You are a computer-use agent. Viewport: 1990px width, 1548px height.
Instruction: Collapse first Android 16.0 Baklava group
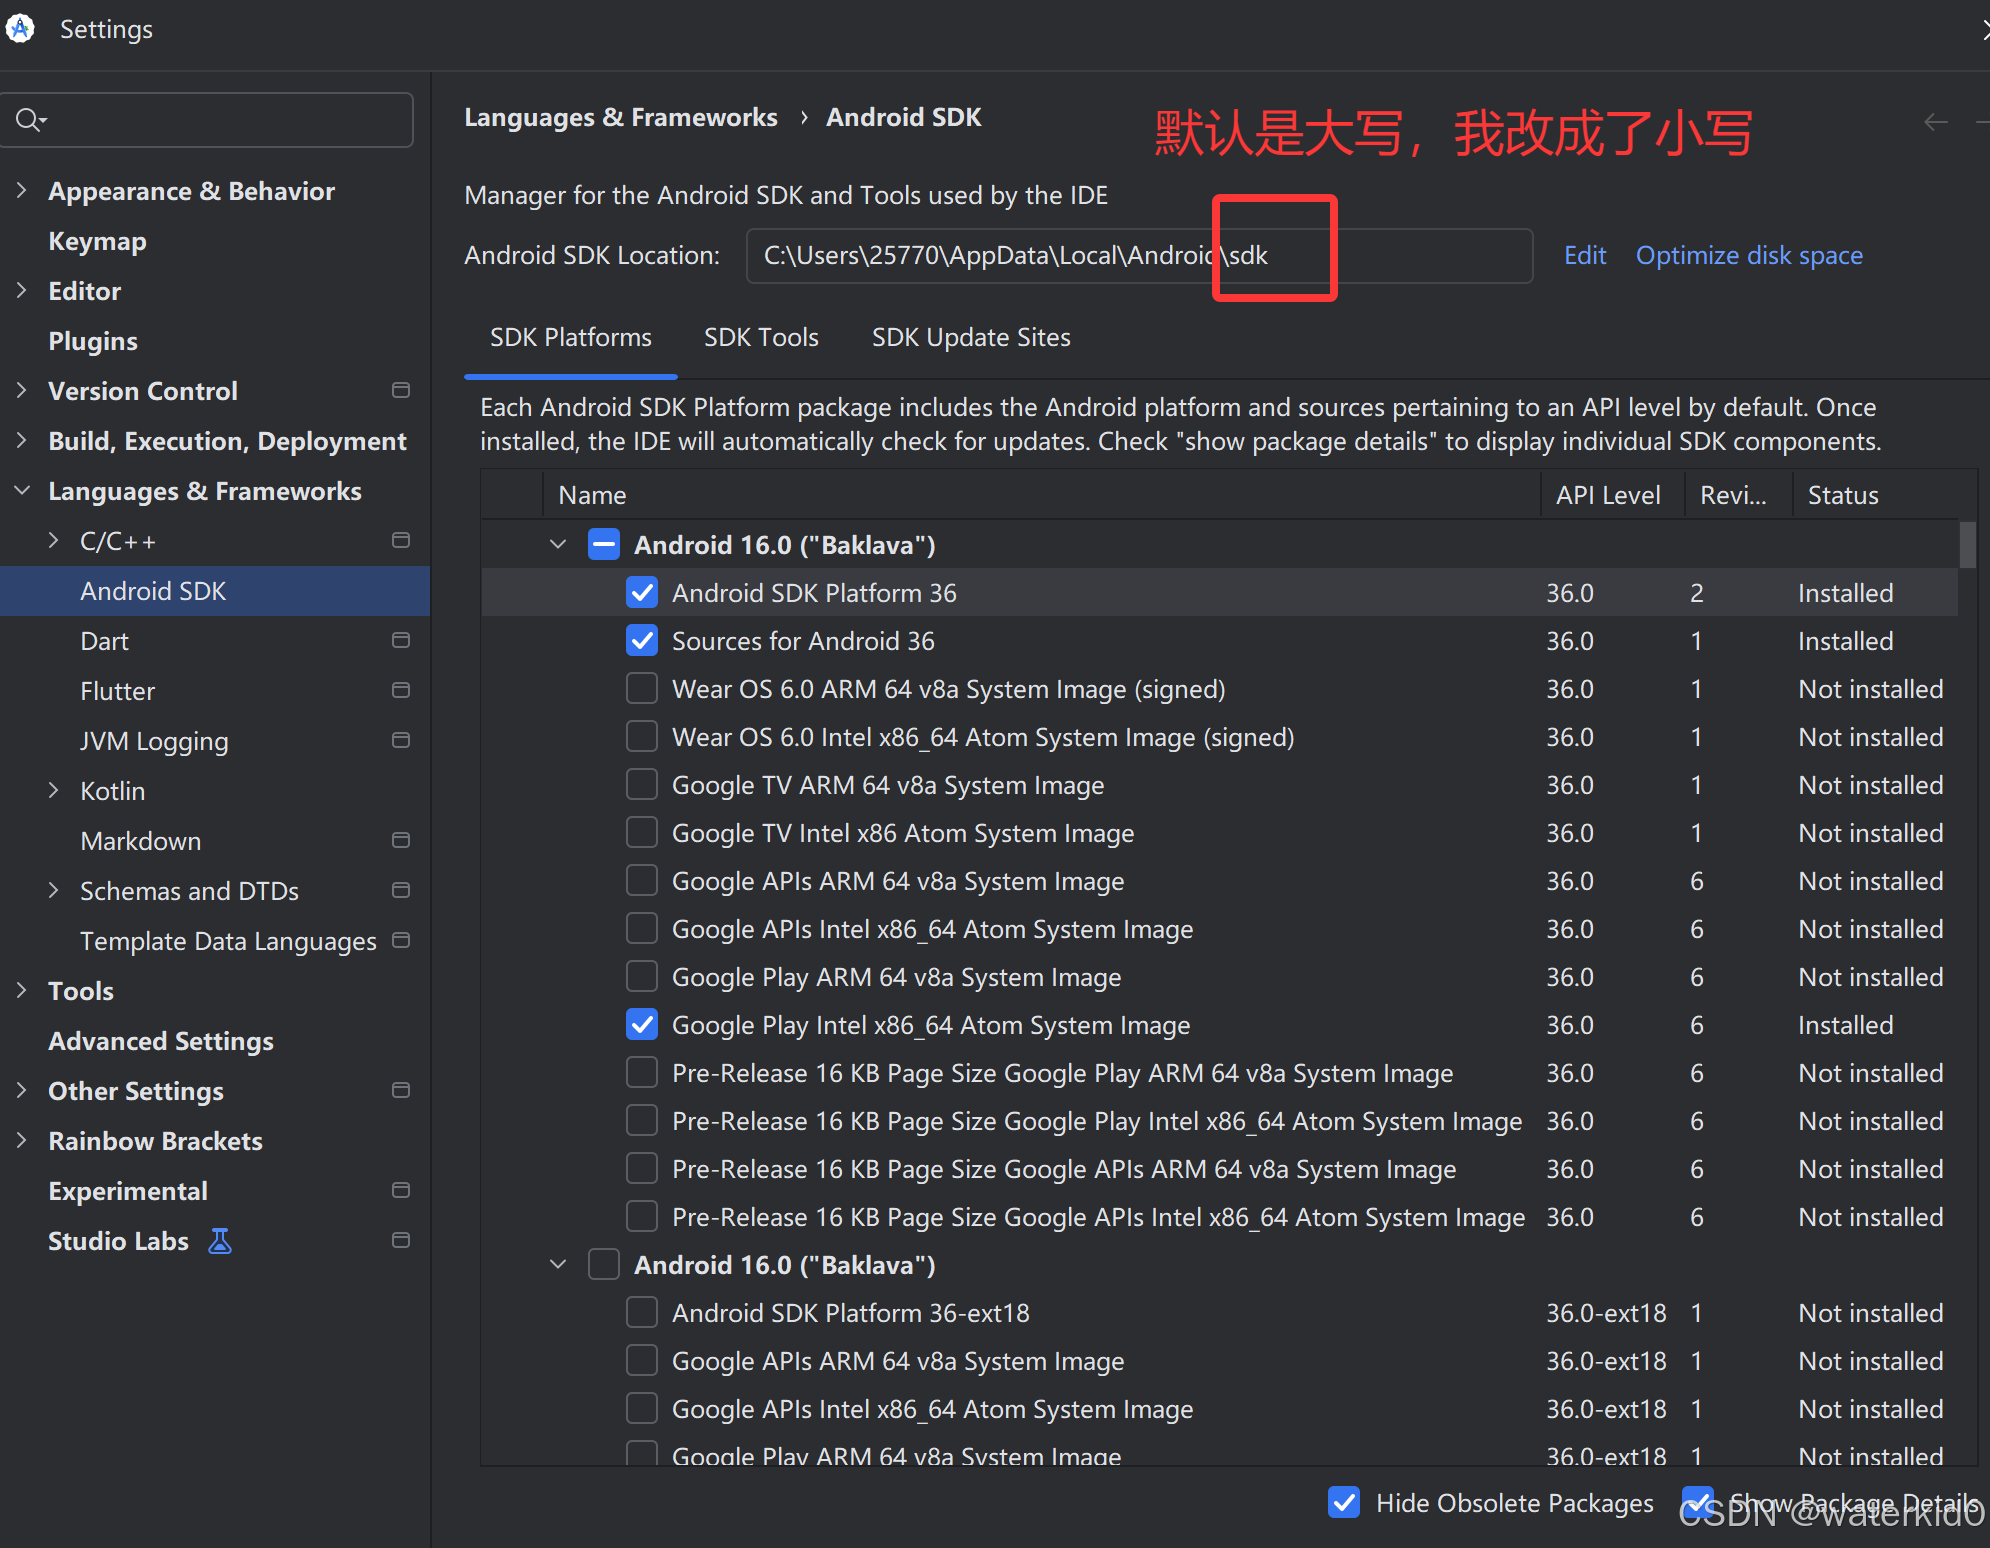tap(558, 545)
